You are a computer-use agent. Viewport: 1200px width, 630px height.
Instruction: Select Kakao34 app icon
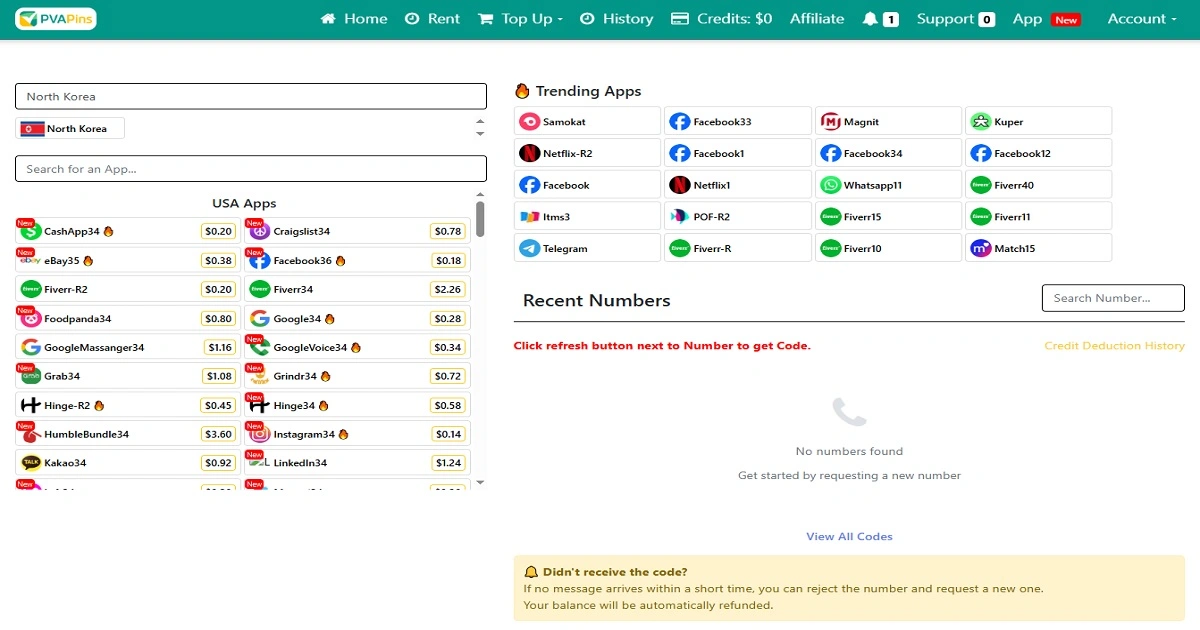pyautogui.click(x=30, y=463)
